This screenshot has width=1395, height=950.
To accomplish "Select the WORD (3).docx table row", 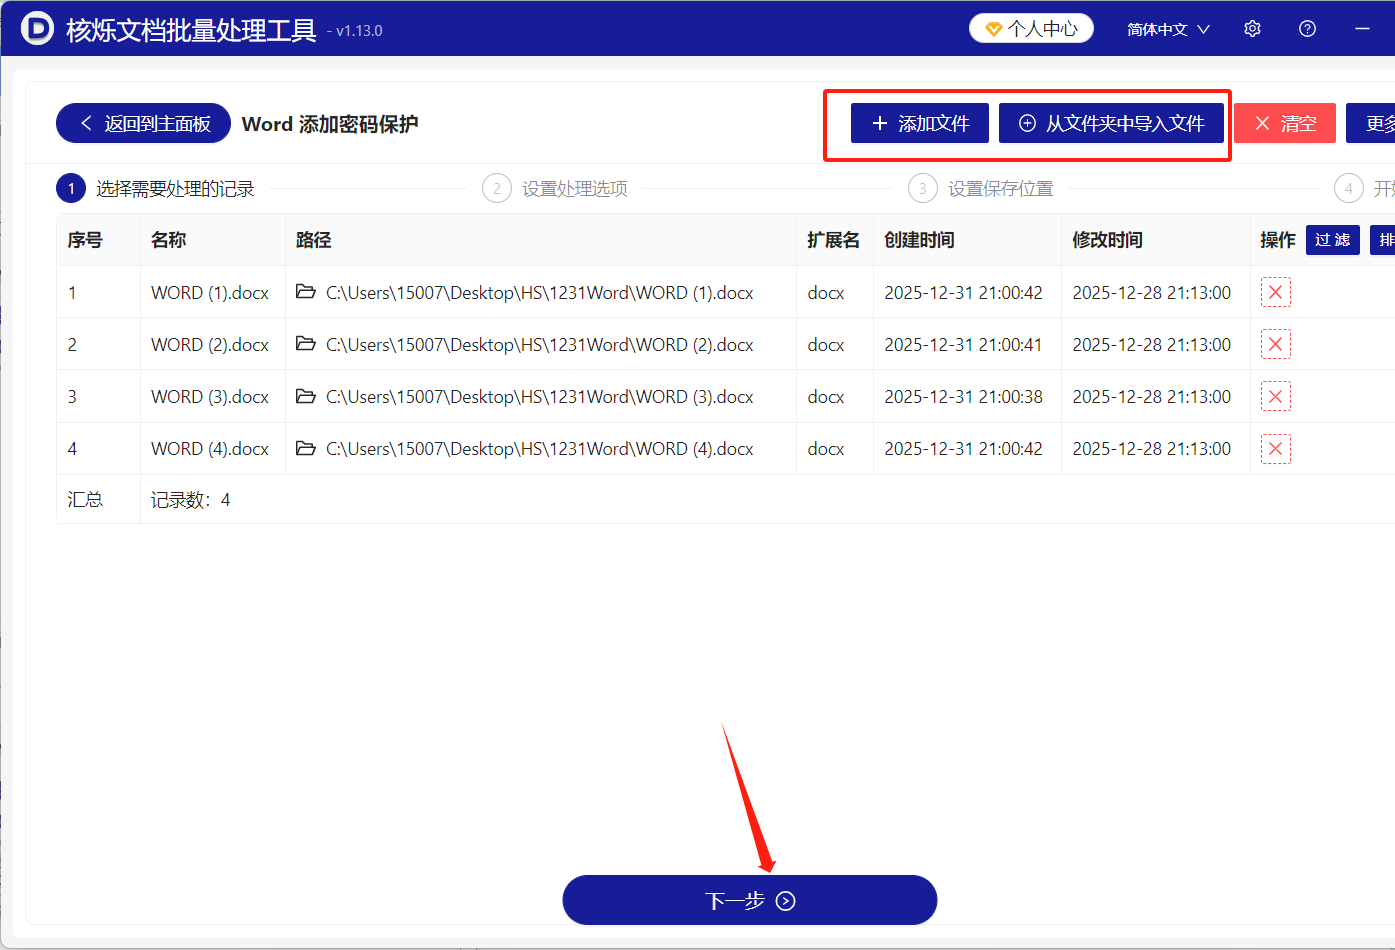I will pos(600,396).
